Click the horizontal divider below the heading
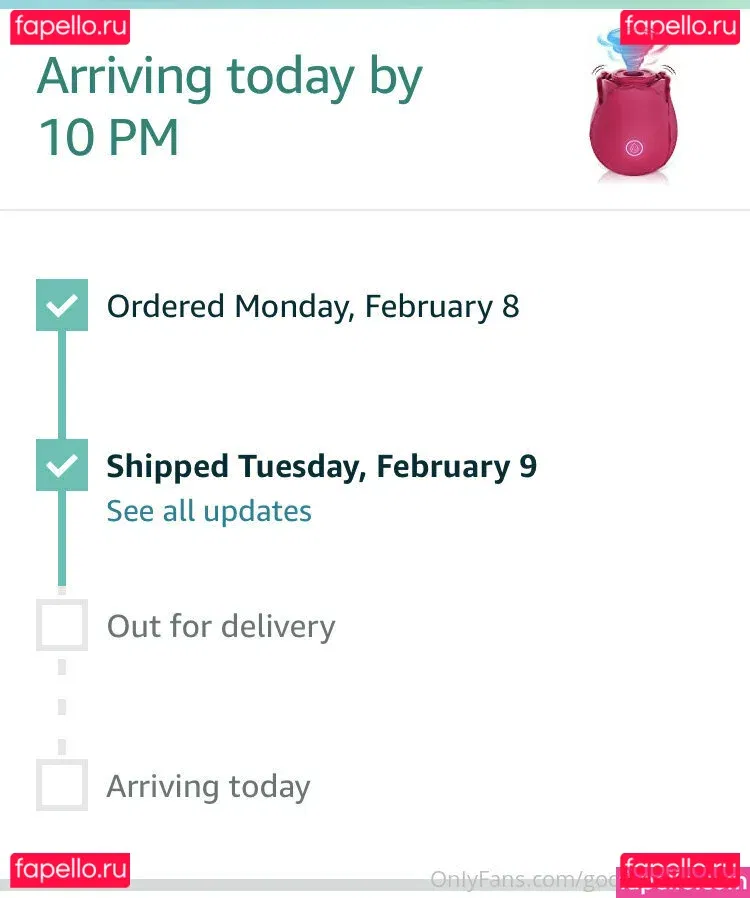Image resolution: width=750 pixels, height=898 pixels. 375,210
